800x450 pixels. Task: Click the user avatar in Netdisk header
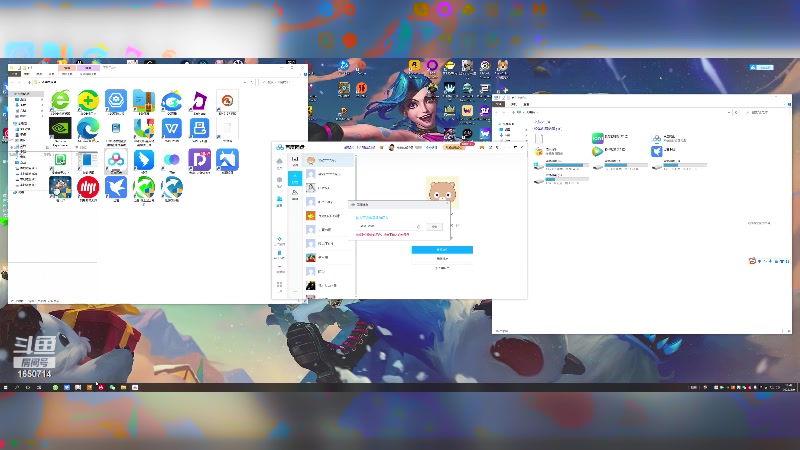click(391, 147)
